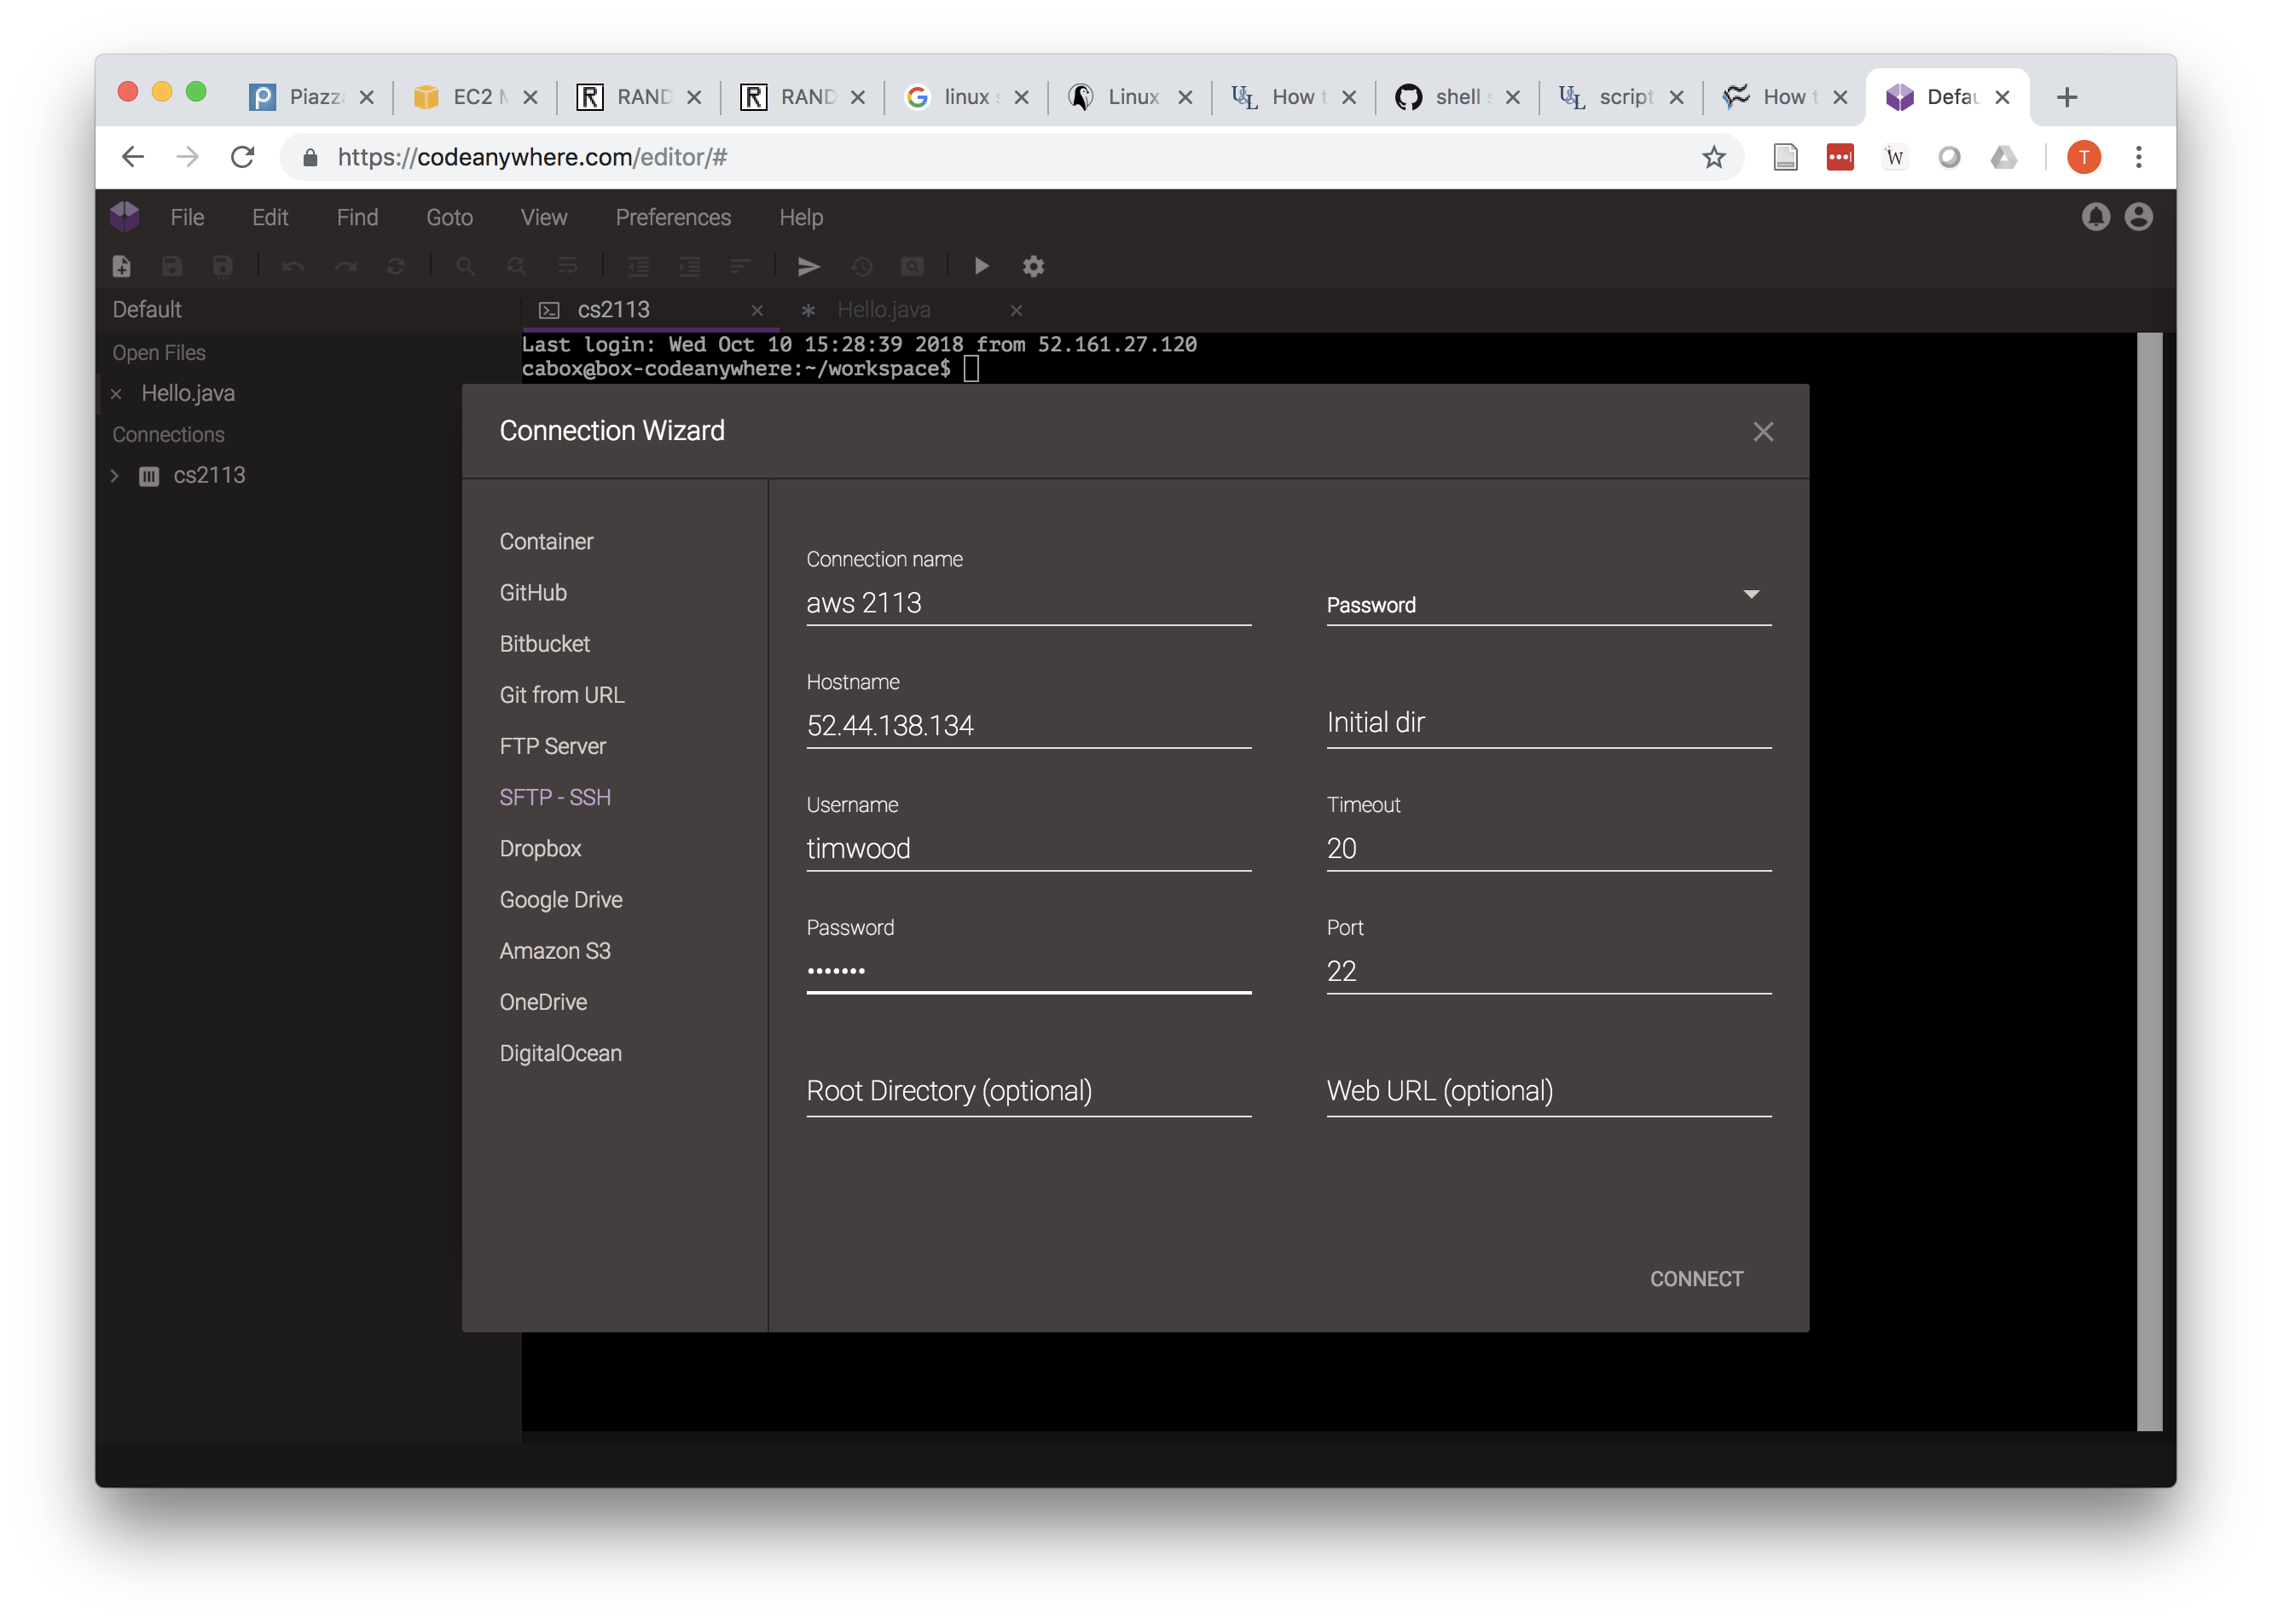Viewport: 2272px width, 1624px height.
Task: Close Hello.java in Open Files list
Action: pyautogui.click(x=116, y=394)
